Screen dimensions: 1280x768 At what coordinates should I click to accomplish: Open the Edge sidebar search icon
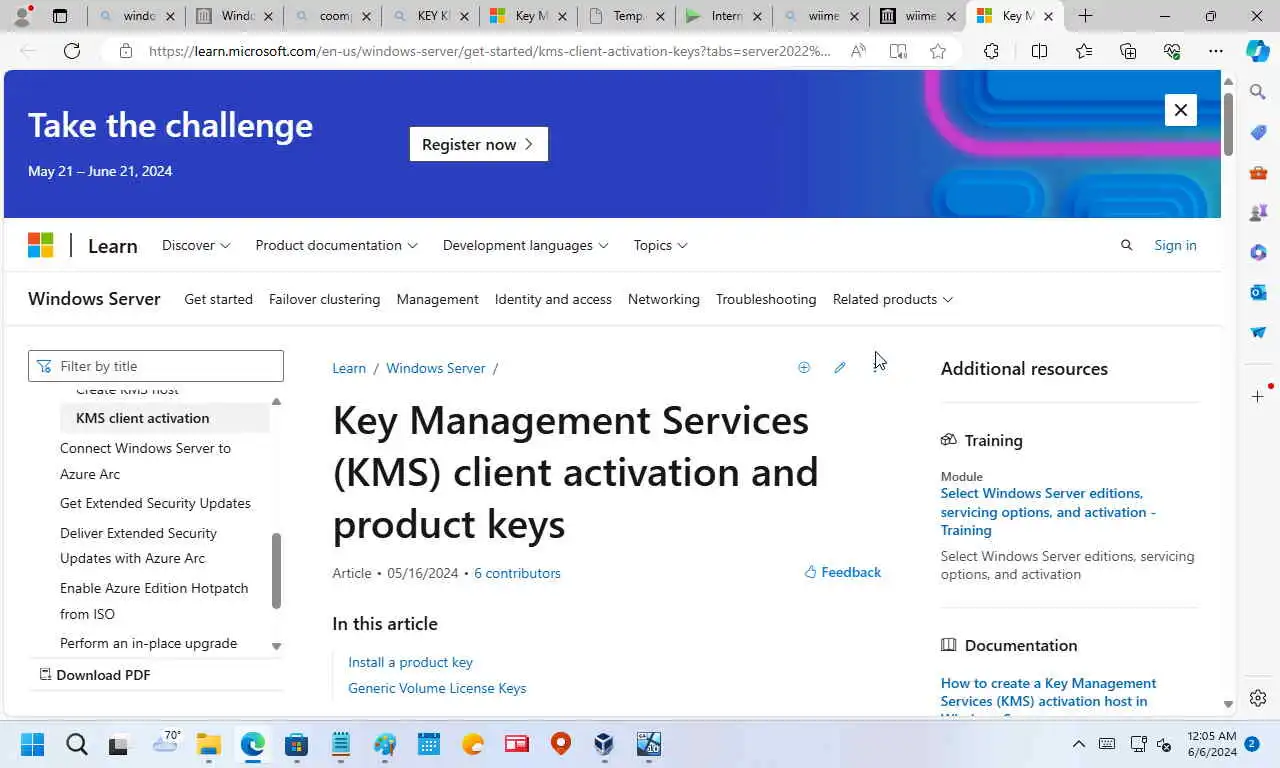[x=1258, y=92]
